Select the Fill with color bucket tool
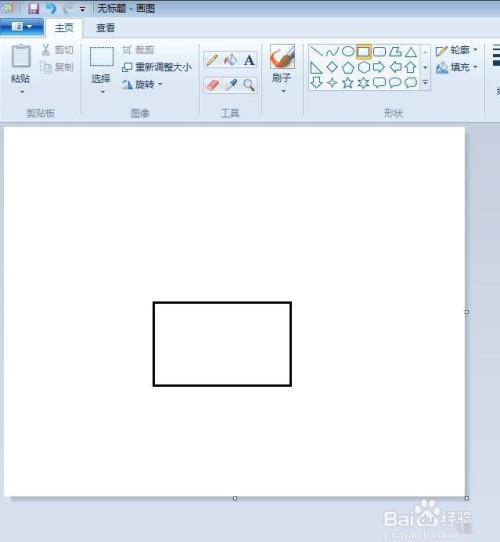This screenshot has width=500, height=542. pyautogui.click(x=231, y=60)
